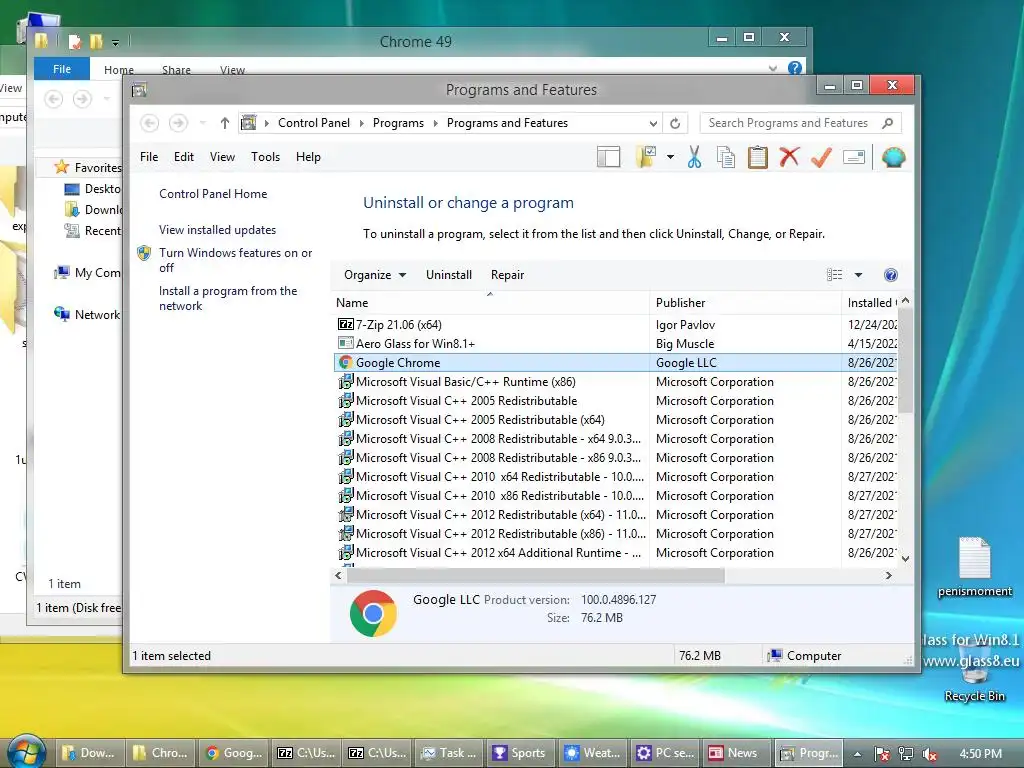Open the Tools menu
The width and height of the screenshot is (1024, 768).
tap(265, 157)
